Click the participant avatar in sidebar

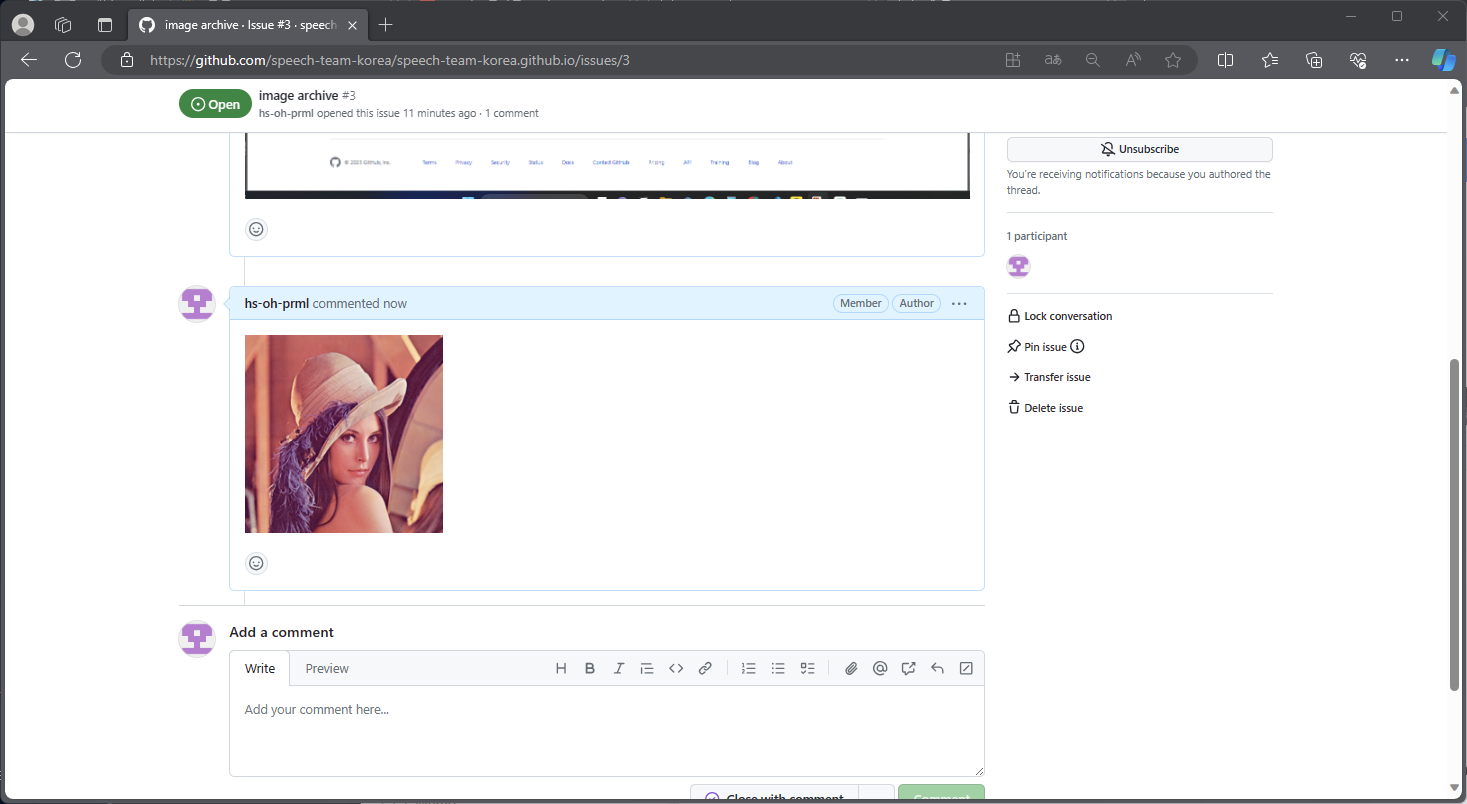(1018, 266)
